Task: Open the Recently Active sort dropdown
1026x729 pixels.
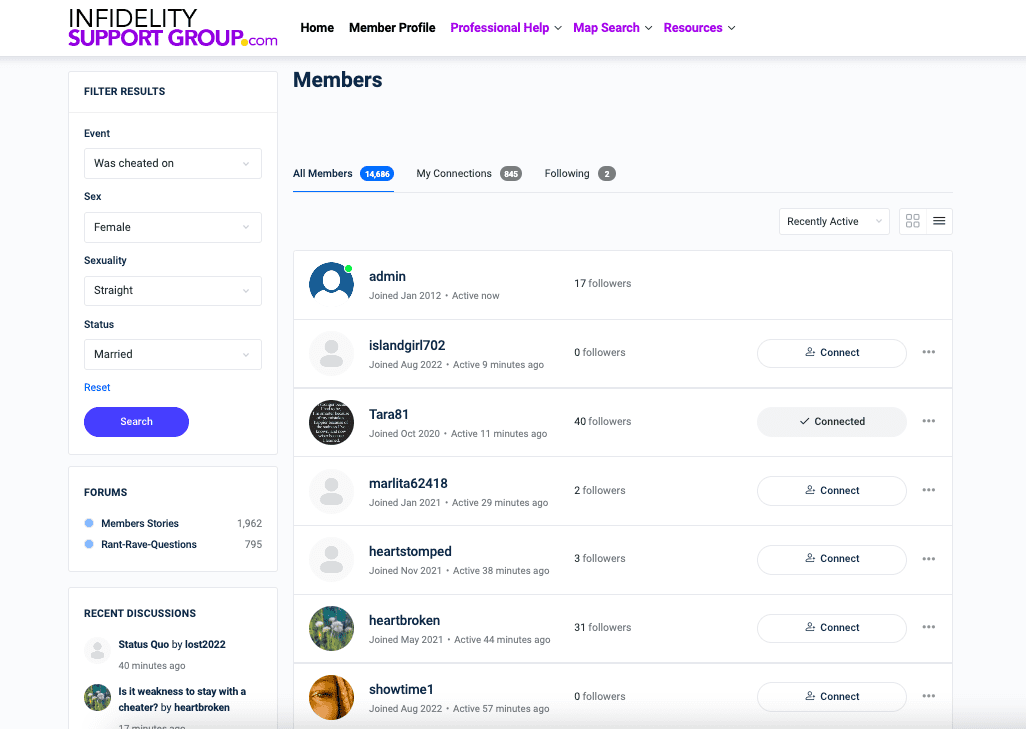Action: click(x=834, y=221)
